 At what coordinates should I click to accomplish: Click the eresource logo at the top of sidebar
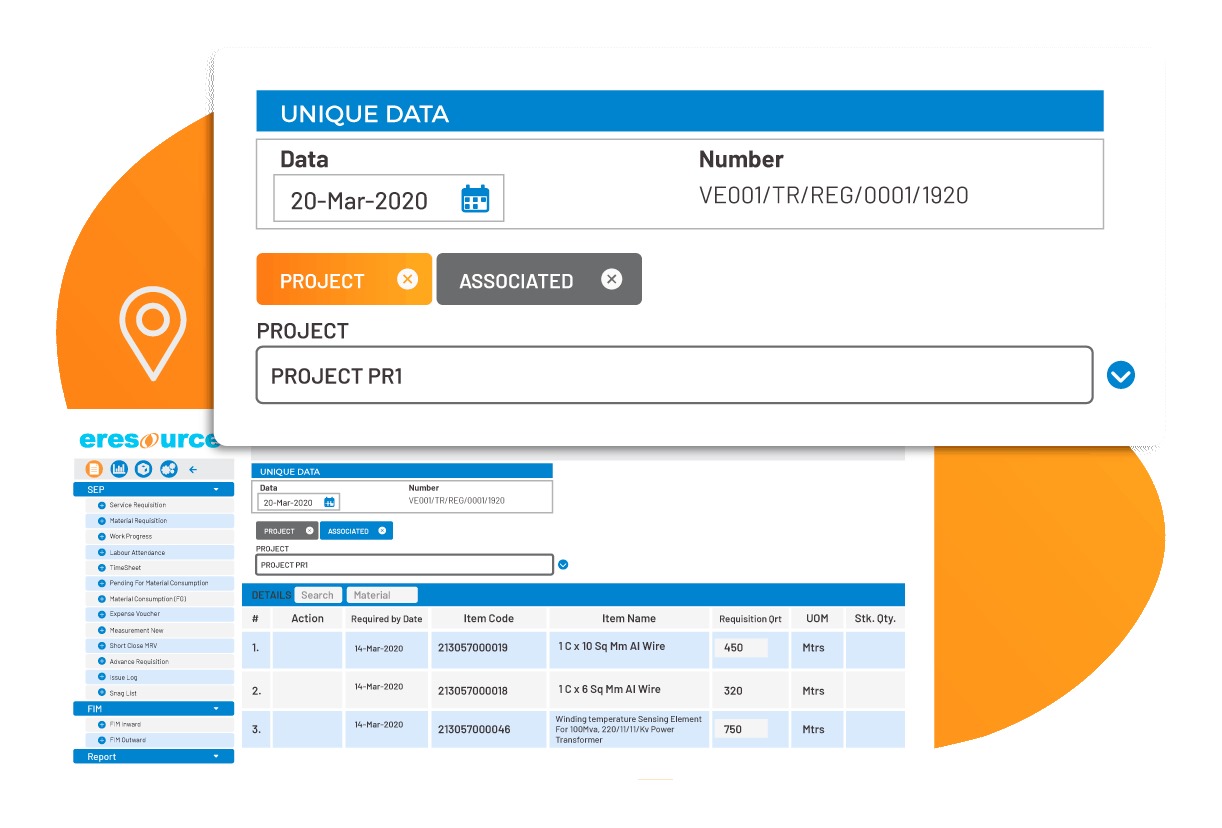click(x=150, y=441)
